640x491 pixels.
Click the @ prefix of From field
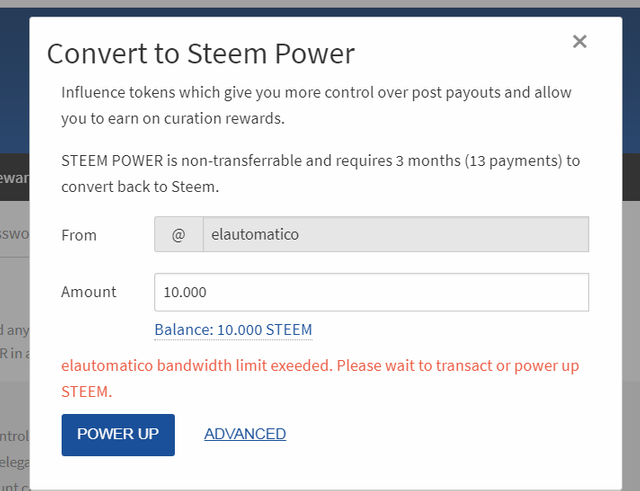tap(179, 234)
